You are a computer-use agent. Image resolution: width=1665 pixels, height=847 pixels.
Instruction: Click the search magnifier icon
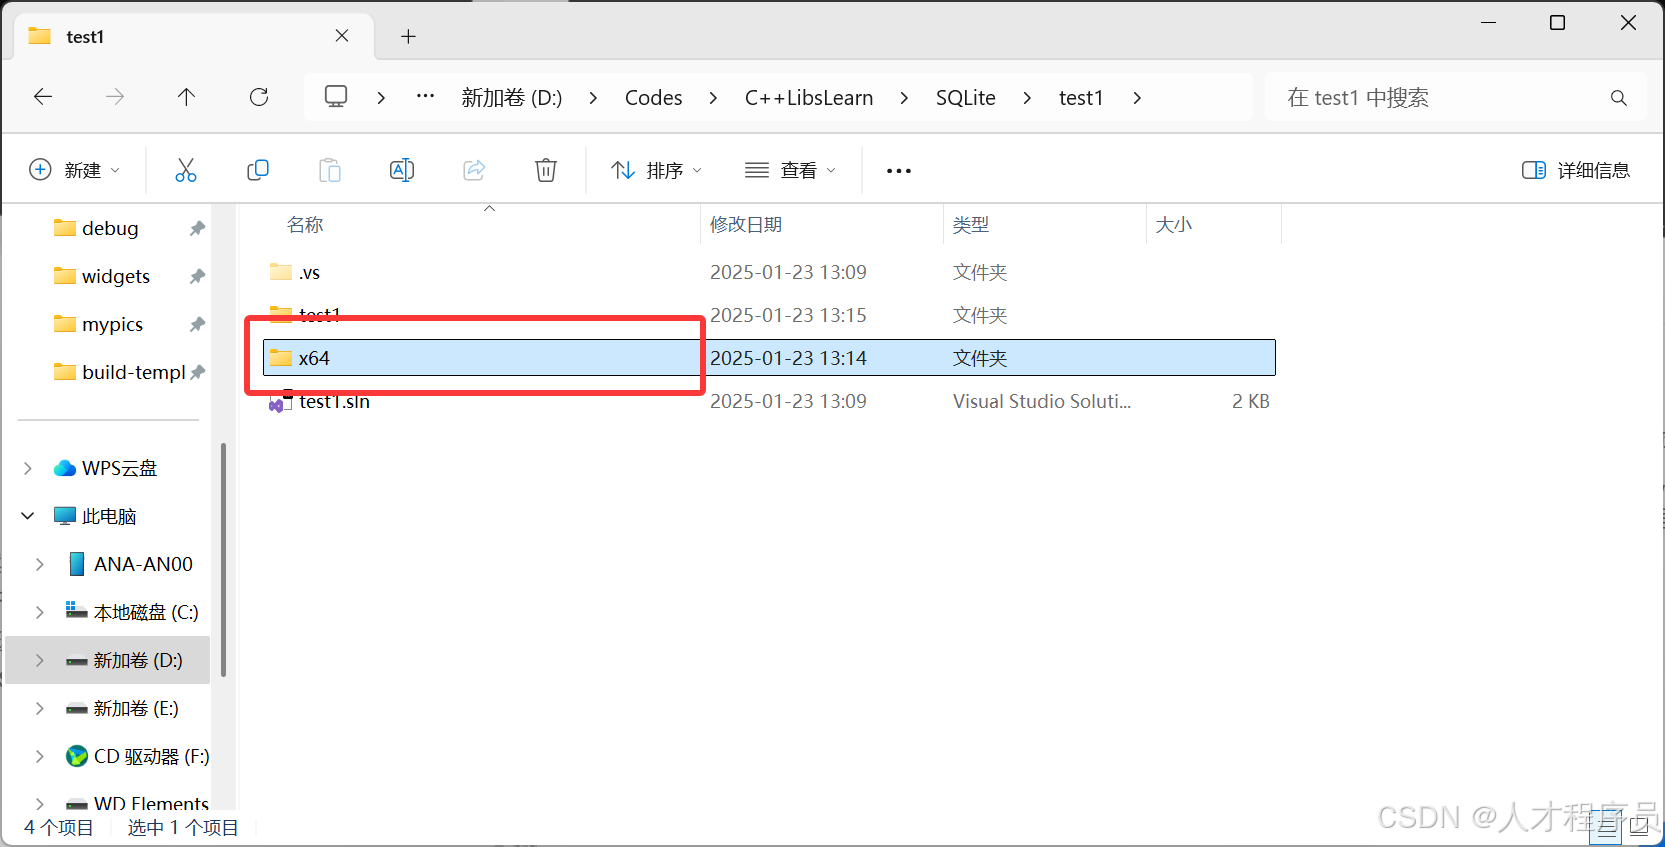[x=1618, y=98]
